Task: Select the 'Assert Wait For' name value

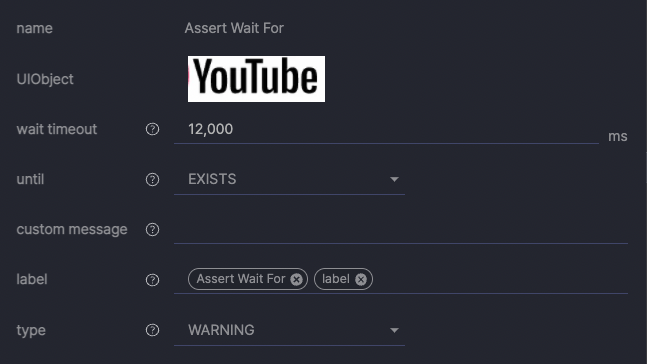Action: point(234,28)
